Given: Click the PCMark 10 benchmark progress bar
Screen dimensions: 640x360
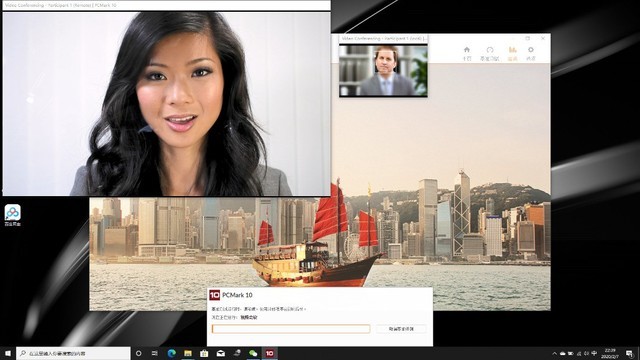Looking at the screenshot, I should click(x=291, y=329).
